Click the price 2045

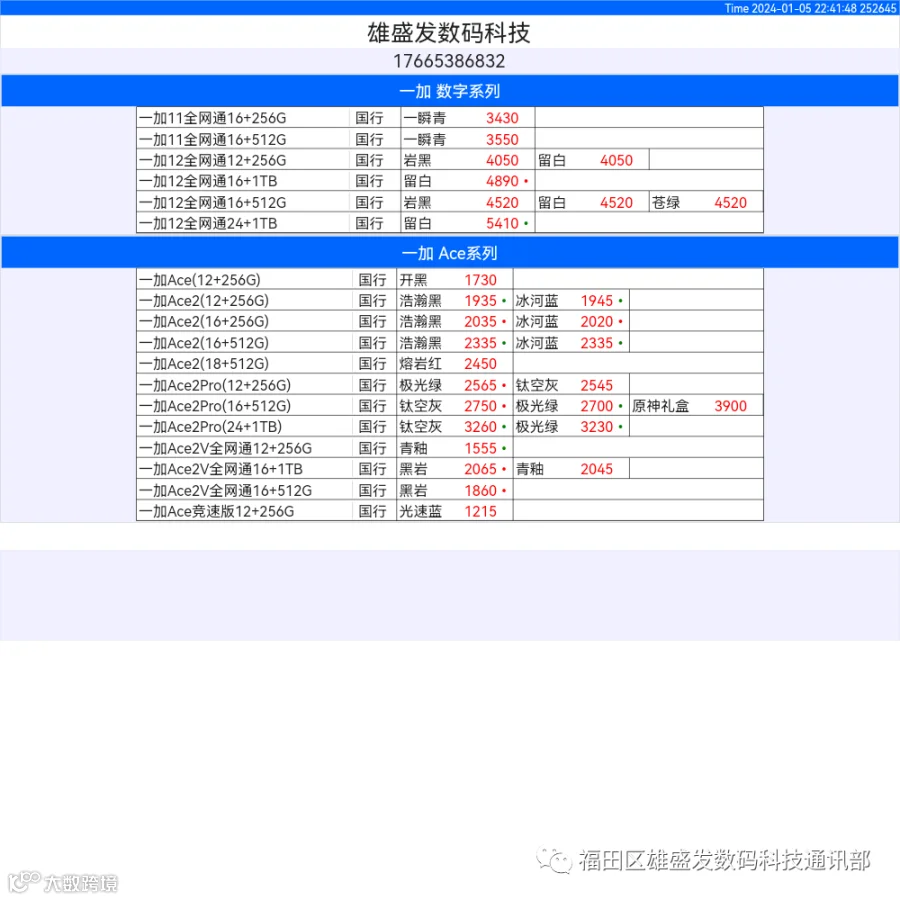[x=597, y=469]
